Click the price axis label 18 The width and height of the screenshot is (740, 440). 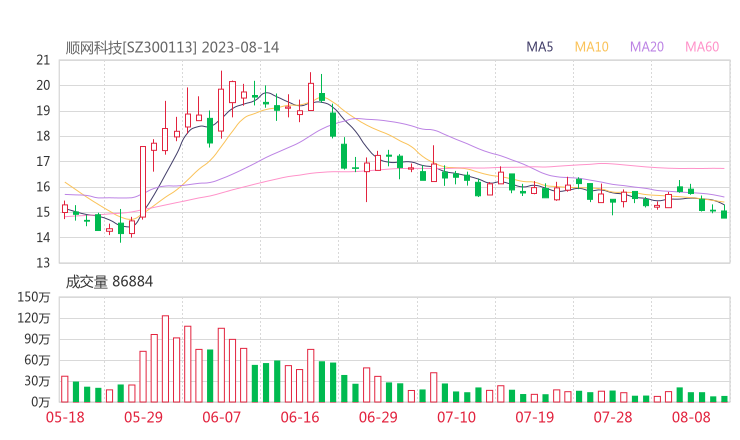[x=43, y=136]
